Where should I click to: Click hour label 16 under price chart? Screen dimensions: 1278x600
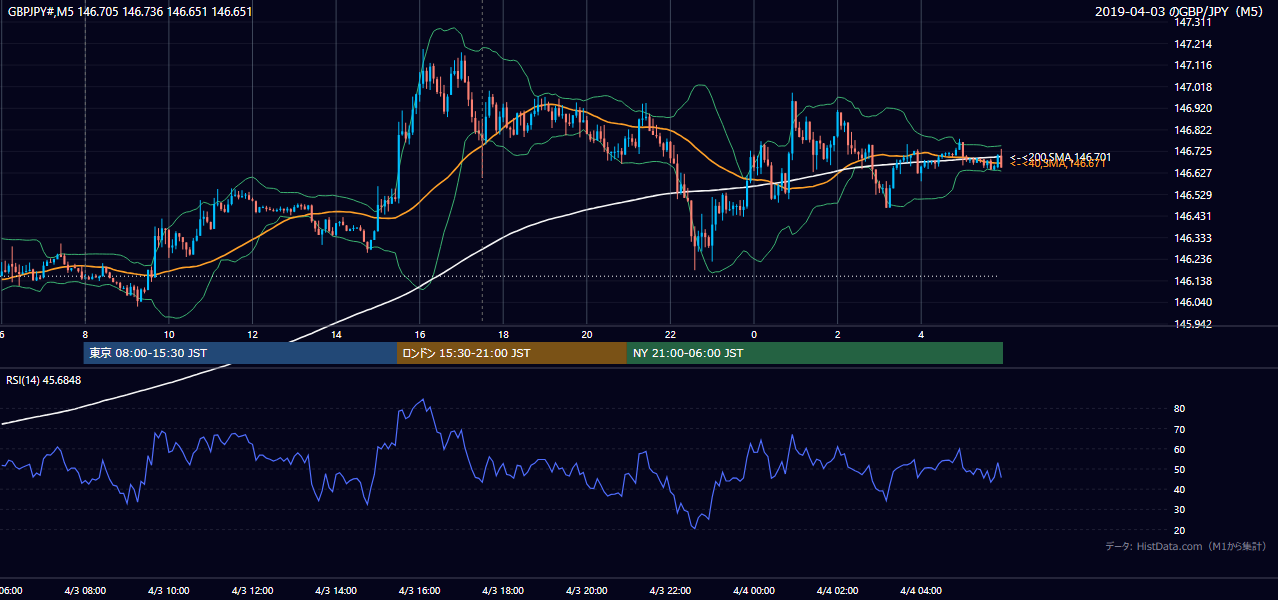coord(420,335)
